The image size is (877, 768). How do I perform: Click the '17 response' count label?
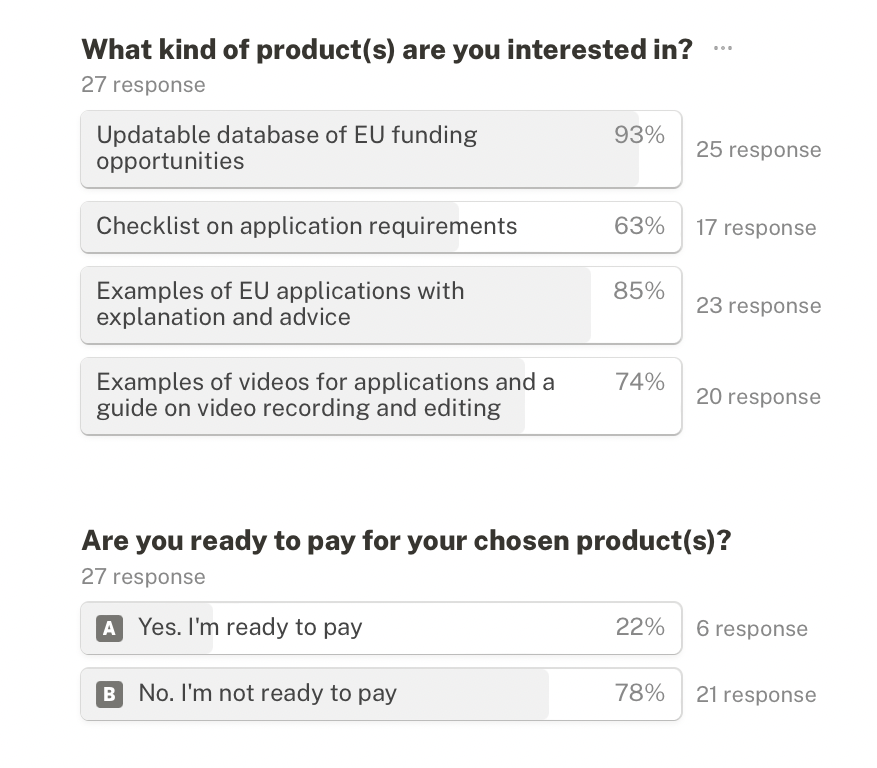[756, 228]
